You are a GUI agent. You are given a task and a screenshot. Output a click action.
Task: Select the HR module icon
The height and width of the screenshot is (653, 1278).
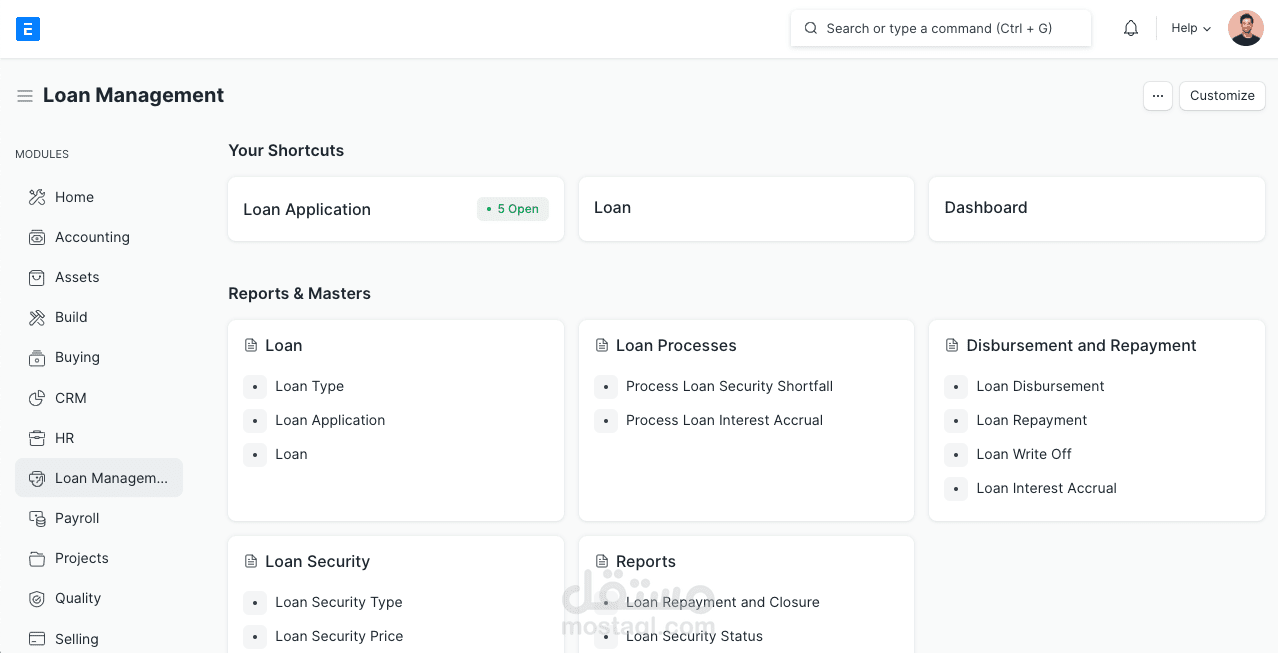pyautogui.click(x=35, y=438)
